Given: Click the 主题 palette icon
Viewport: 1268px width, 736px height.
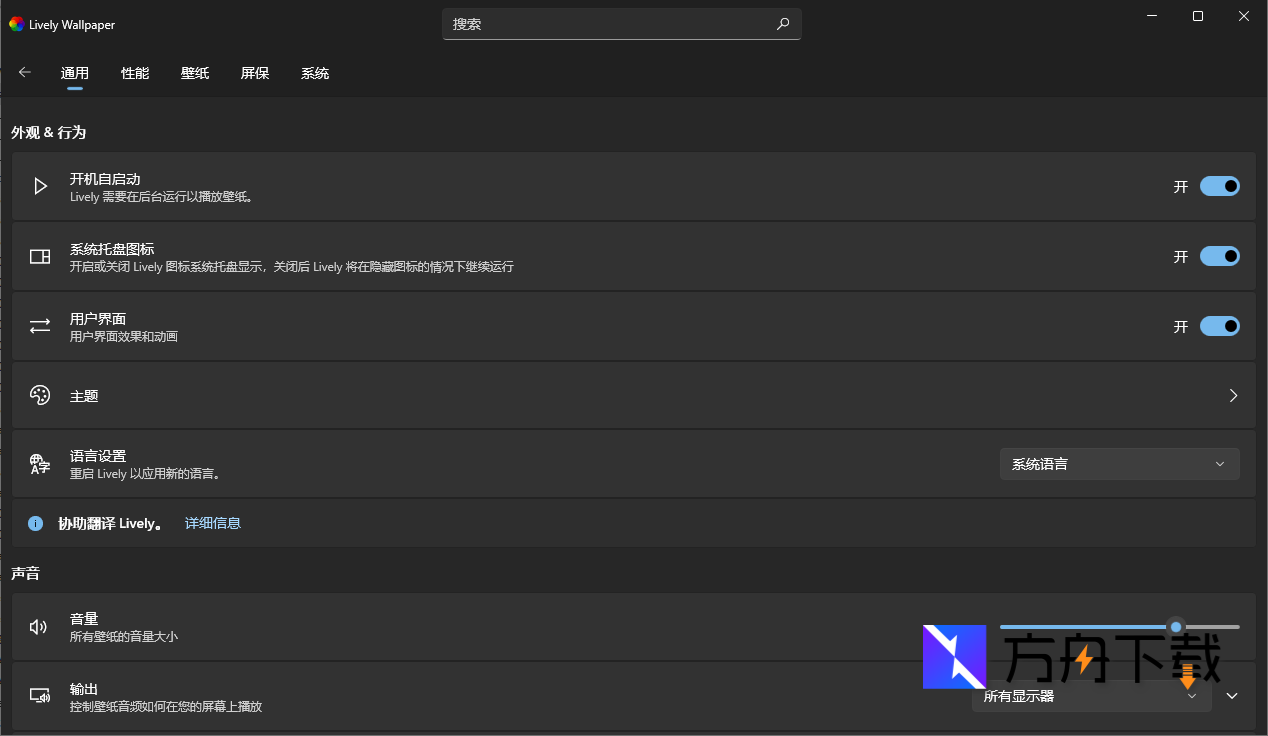Looking at the screenshot, I should [x=40, y=395].
